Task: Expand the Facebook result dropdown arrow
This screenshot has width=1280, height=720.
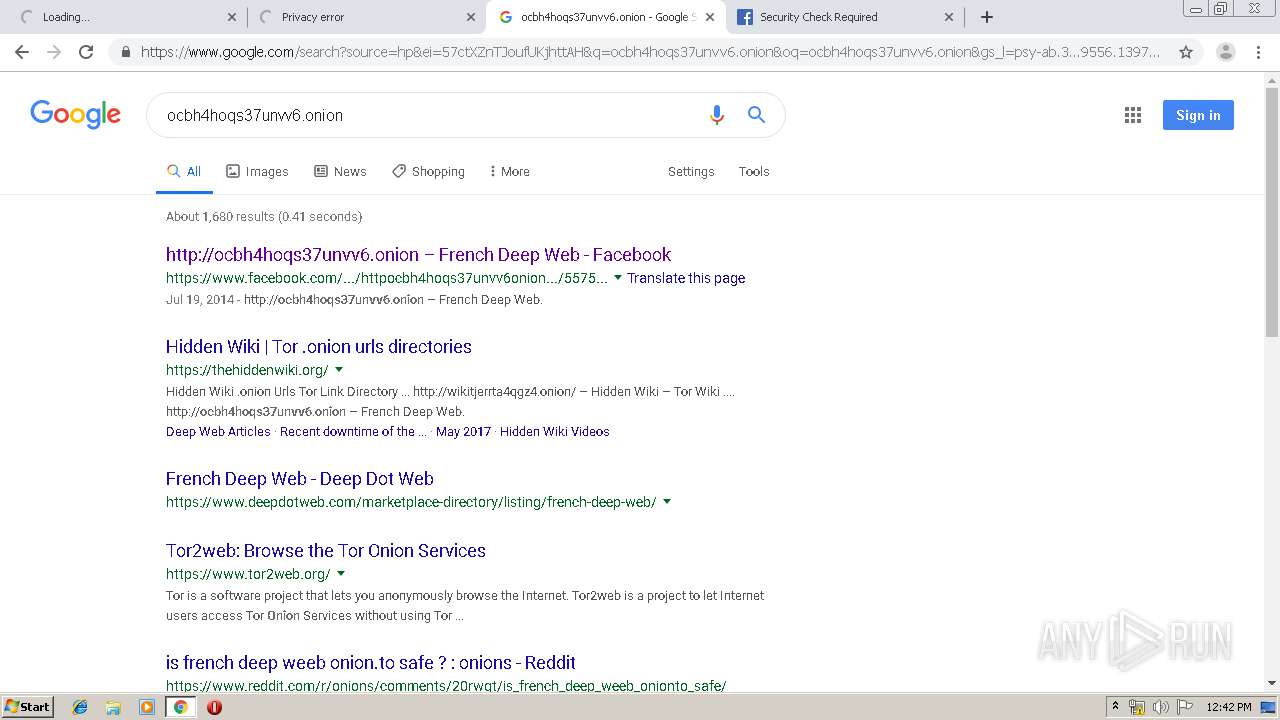Action: (x=617, y=278)
